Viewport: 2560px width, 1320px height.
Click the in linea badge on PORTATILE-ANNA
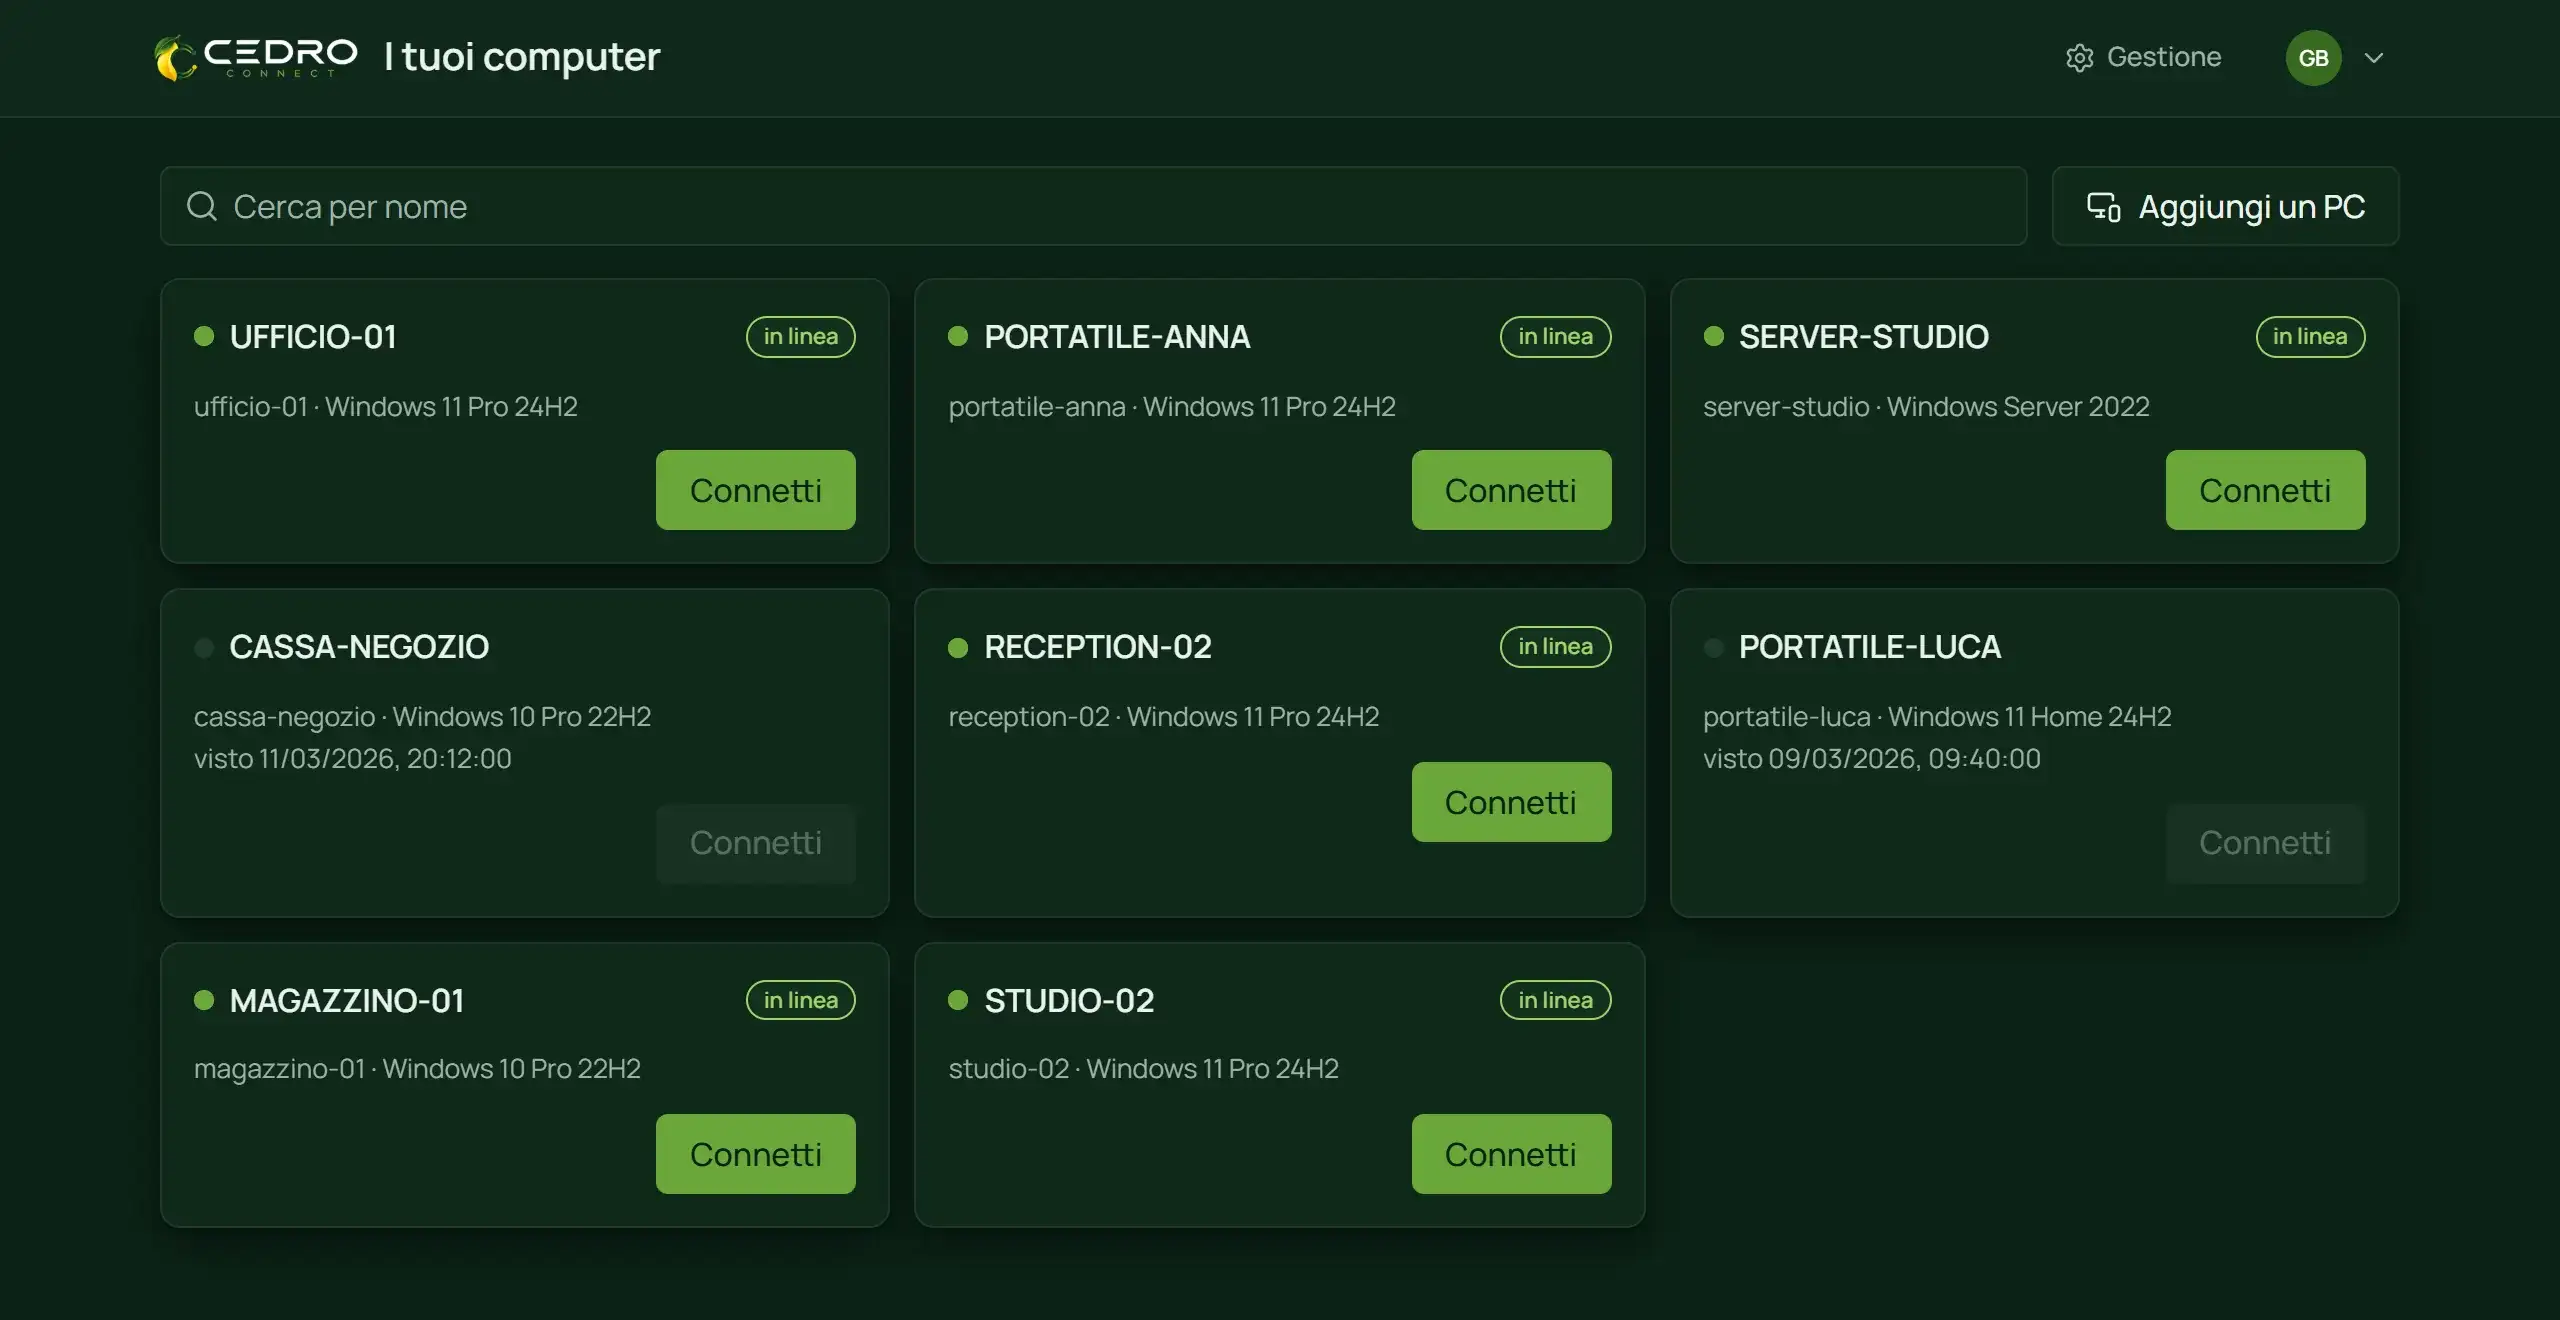point(1555,336)
